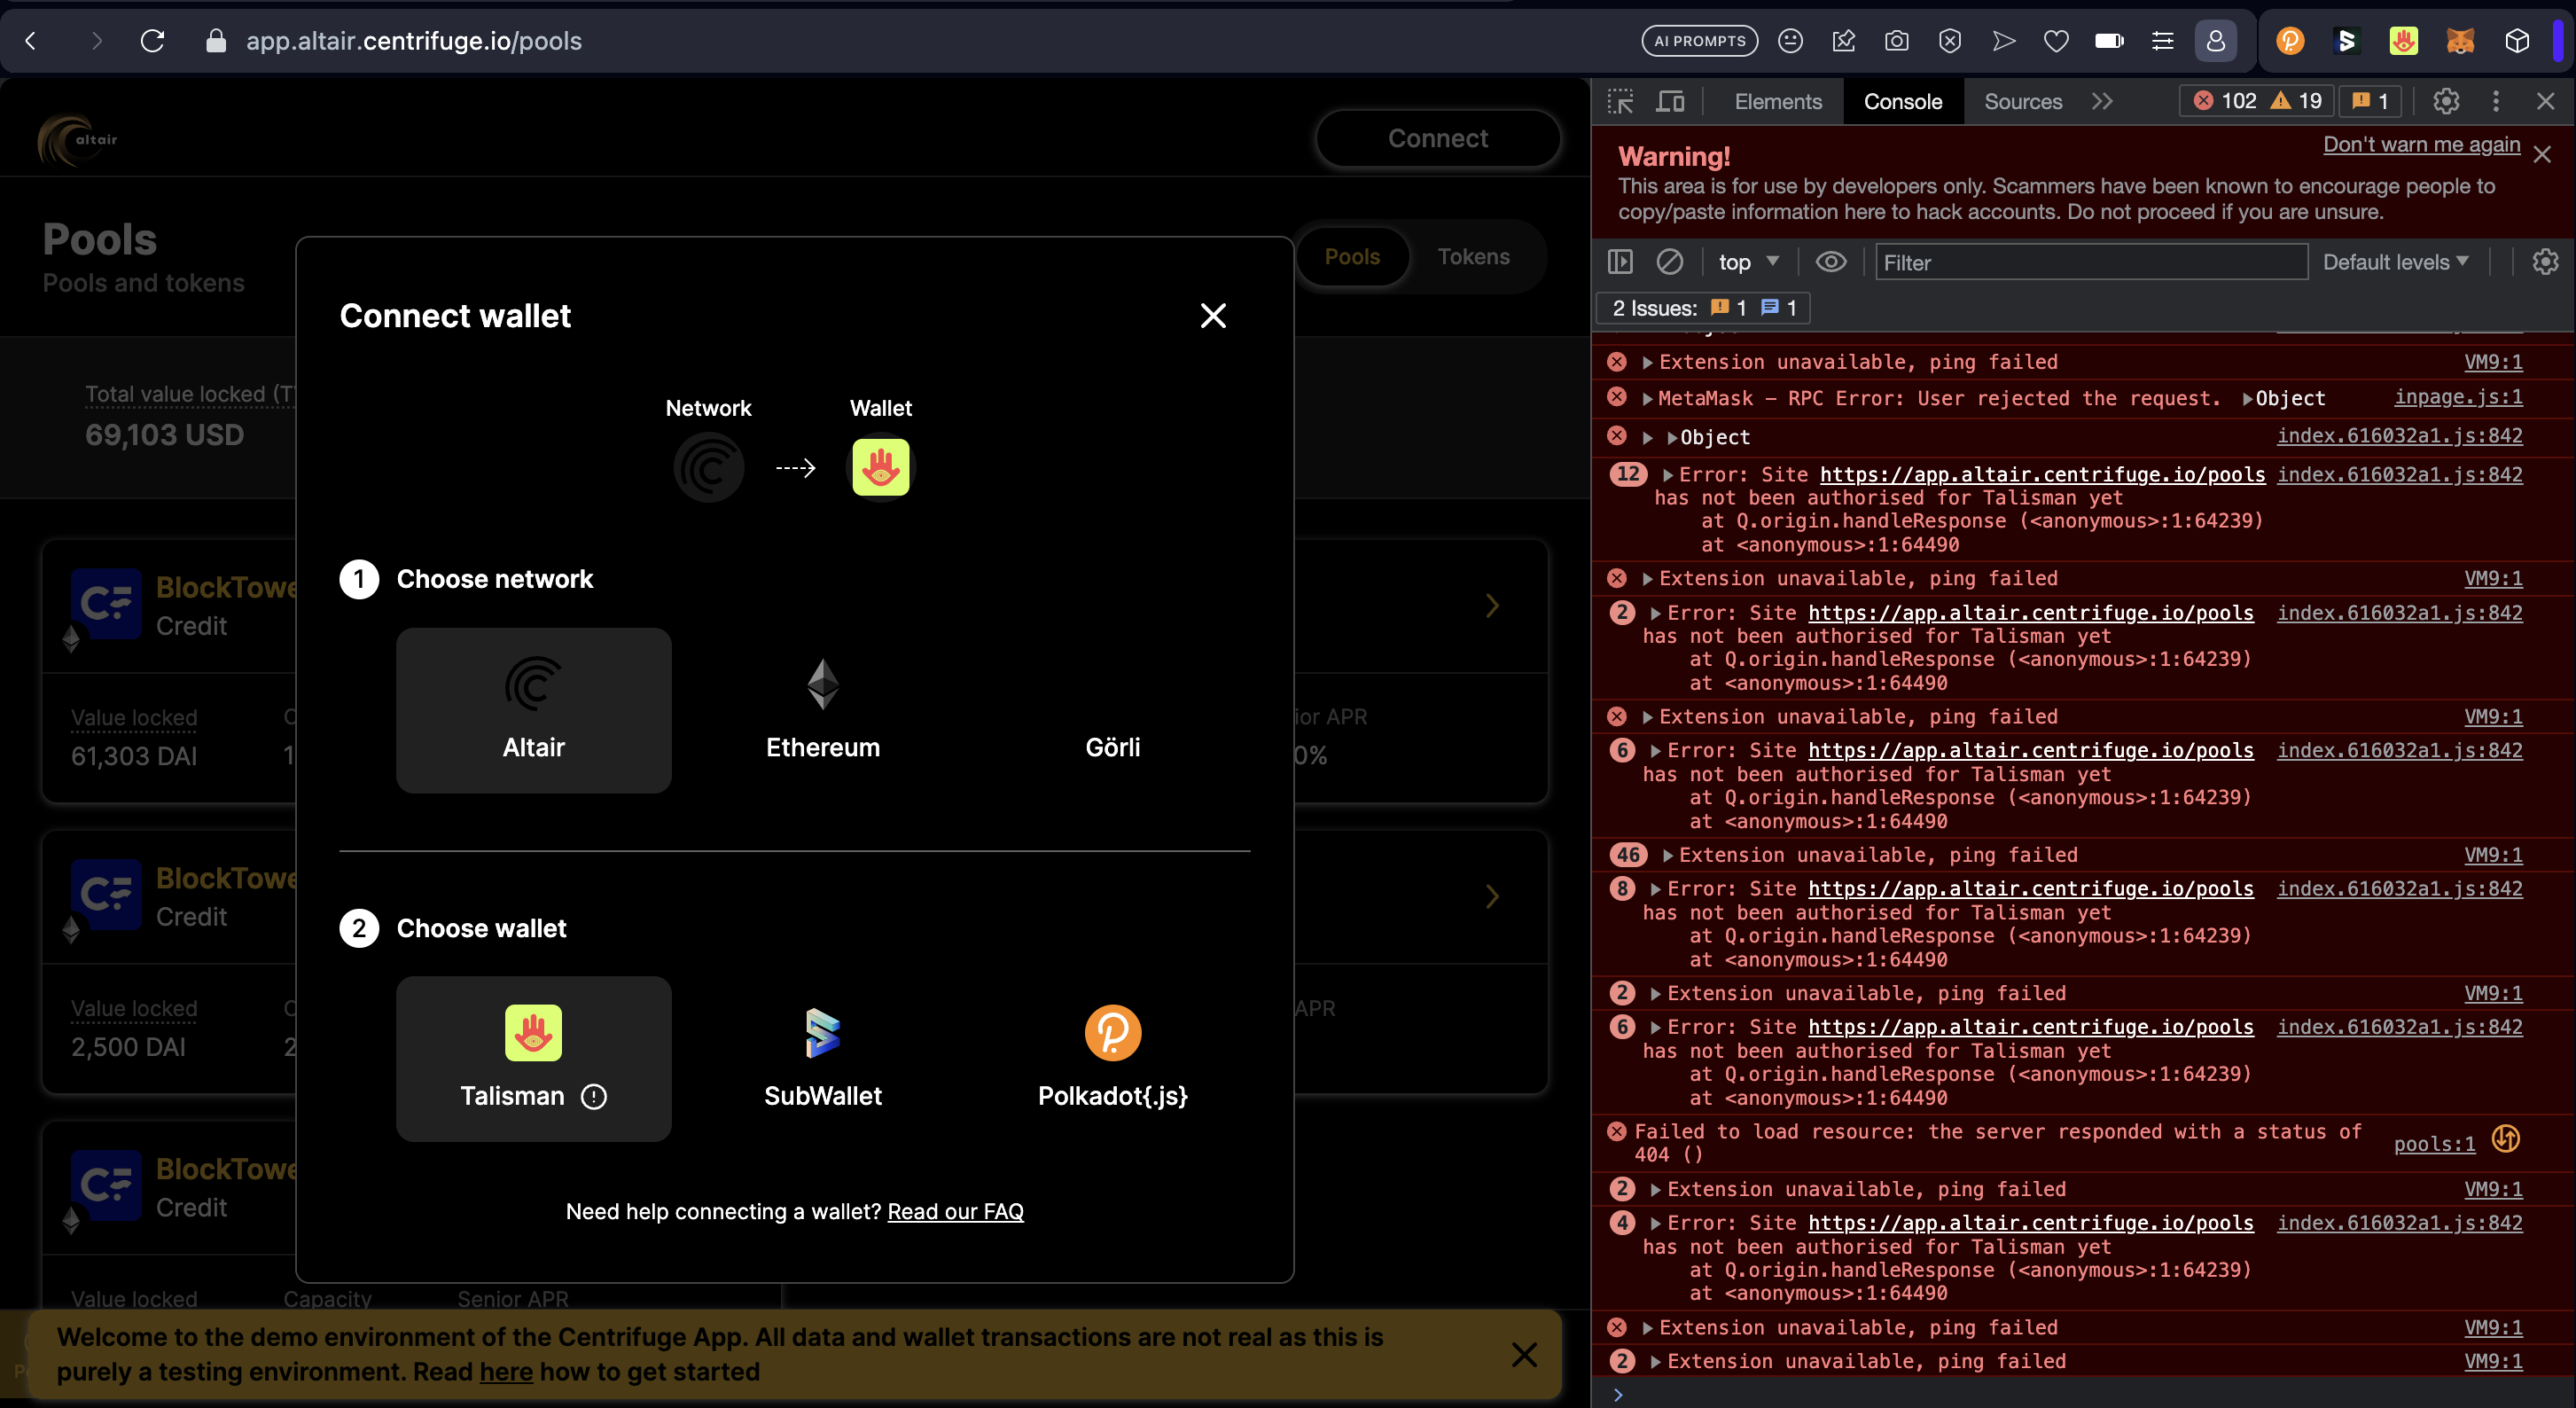Screen dimensions: 2576x1408
Task: Create a live expression with the eye icon
Action: (1831, 262)
